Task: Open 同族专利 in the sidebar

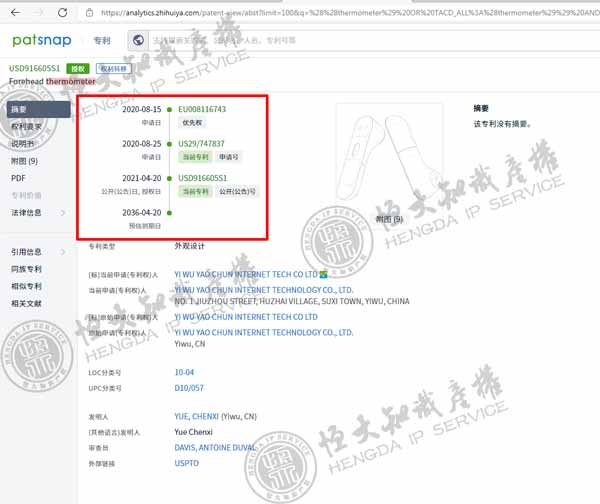Action: tap(26, 269)
